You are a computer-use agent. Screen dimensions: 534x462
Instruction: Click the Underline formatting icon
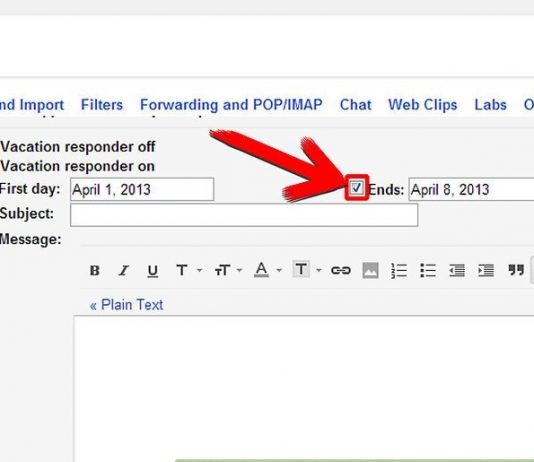click(x=153, y=271)
